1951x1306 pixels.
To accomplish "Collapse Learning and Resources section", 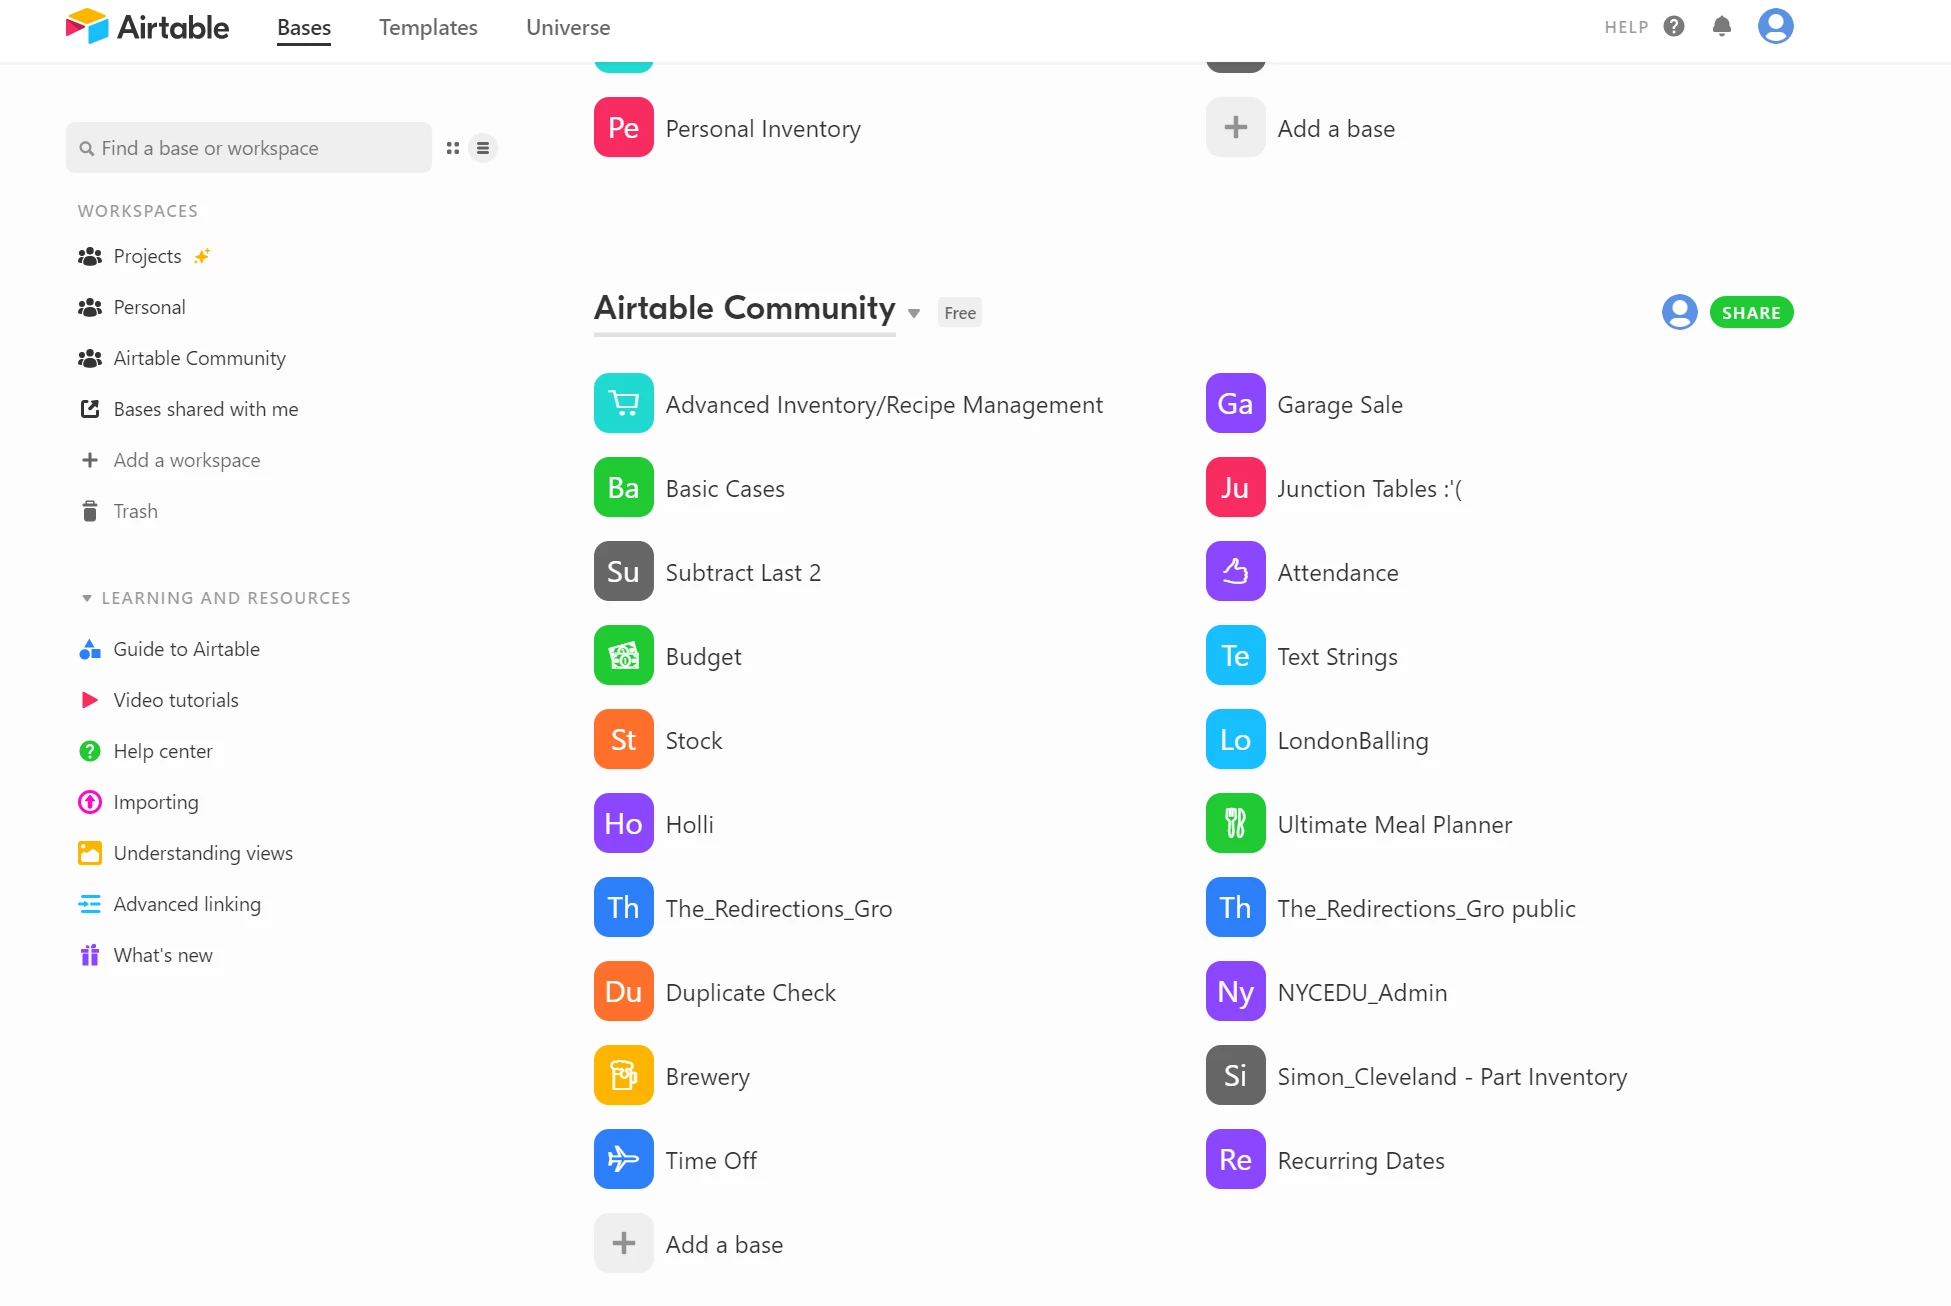I will 87,598.
